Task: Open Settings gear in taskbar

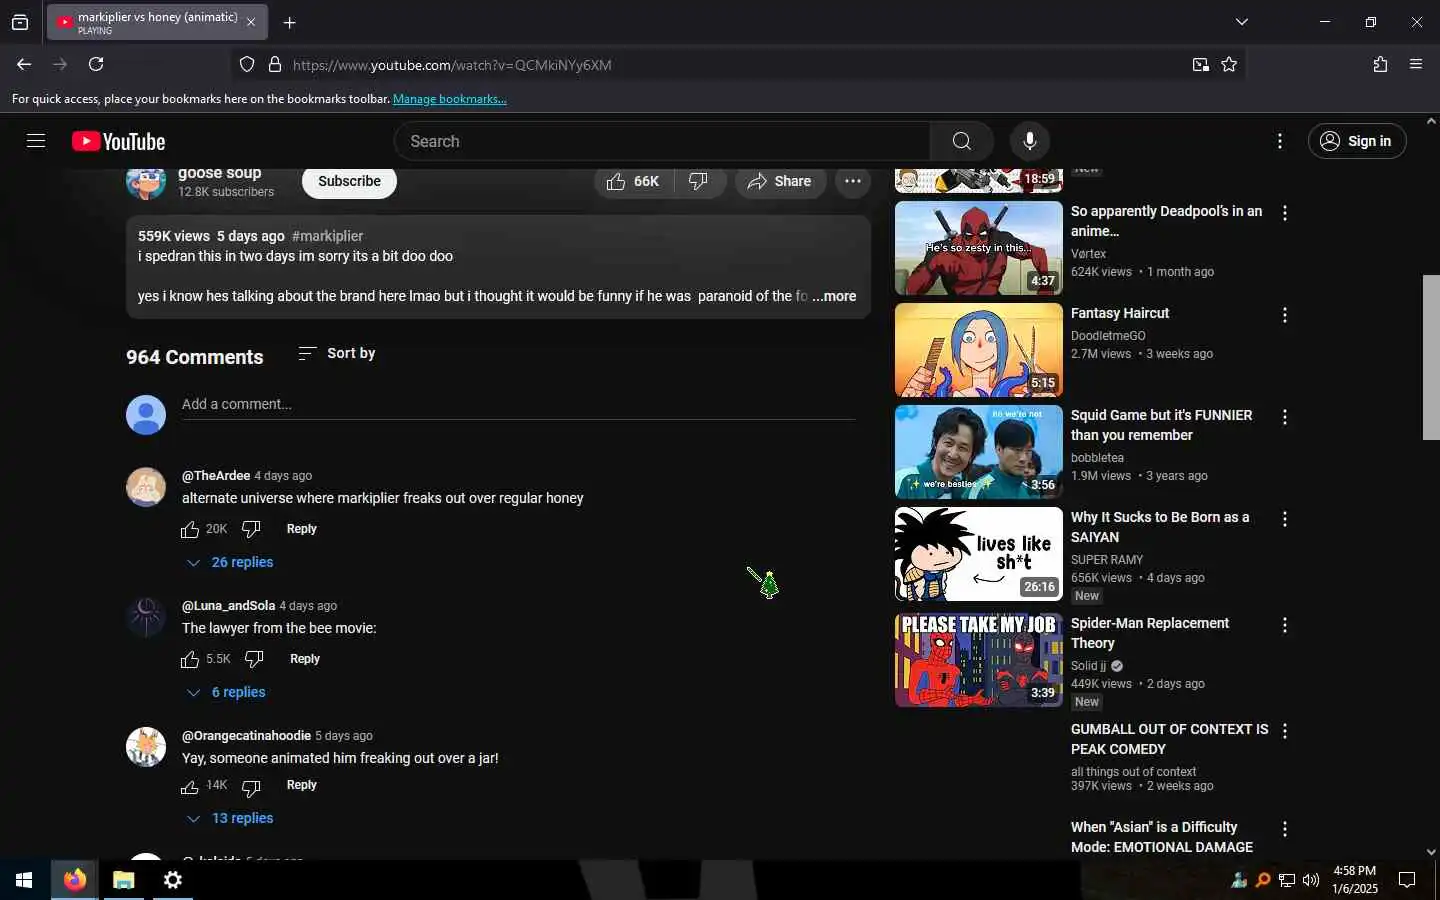Action: point(173,880)
